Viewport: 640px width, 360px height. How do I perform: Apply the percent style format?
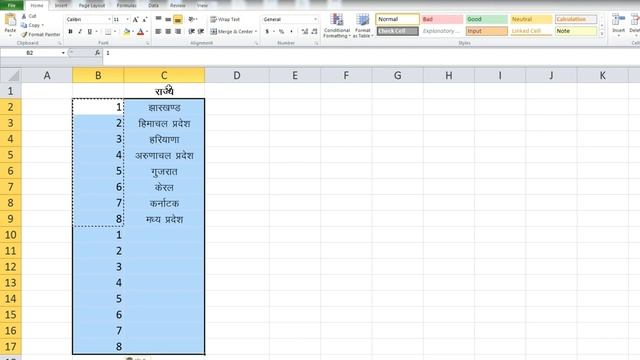click(x=281, y=31)
